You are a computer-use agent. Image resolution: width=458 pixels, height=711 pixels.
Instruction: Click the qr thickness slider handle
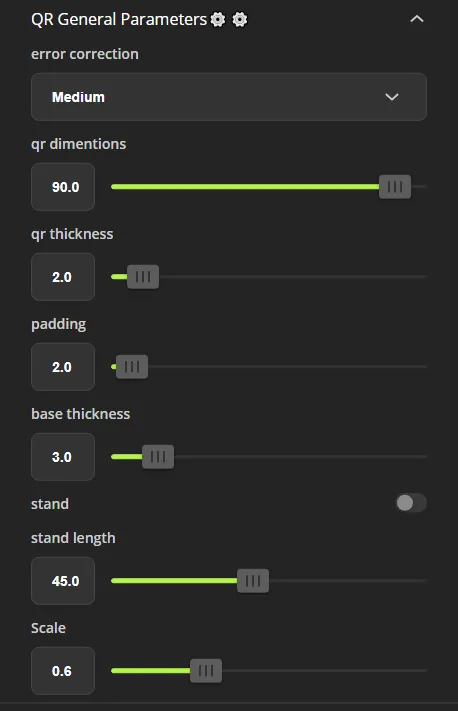click(x=143, y=277)
